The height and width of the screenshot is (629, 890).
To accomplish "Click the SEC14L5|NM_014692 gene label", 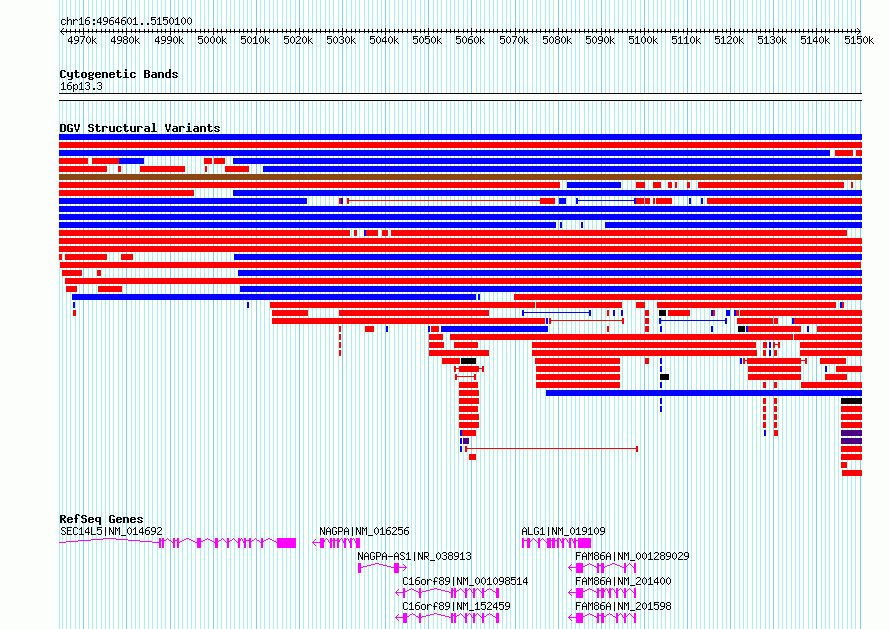I will point(111,531).
